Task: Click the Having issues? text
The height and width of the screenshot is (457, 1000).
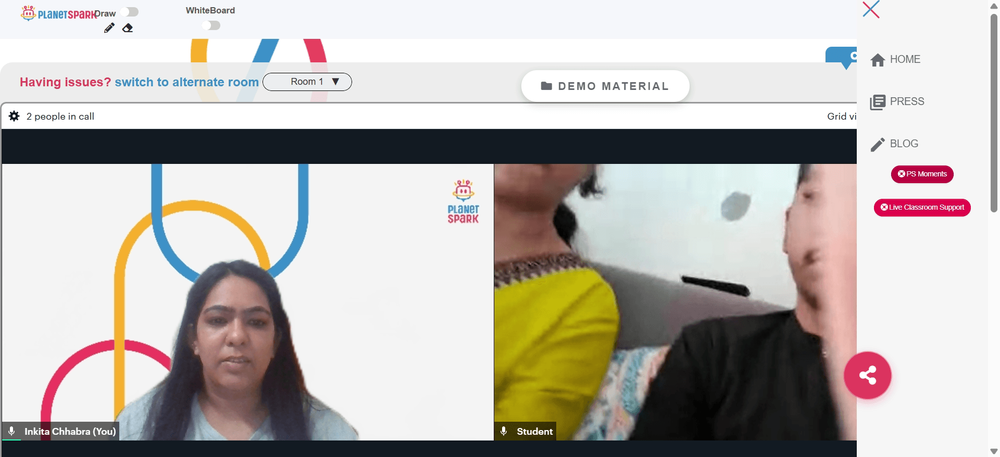Action: pyautogui.click(x=65, y=82)
